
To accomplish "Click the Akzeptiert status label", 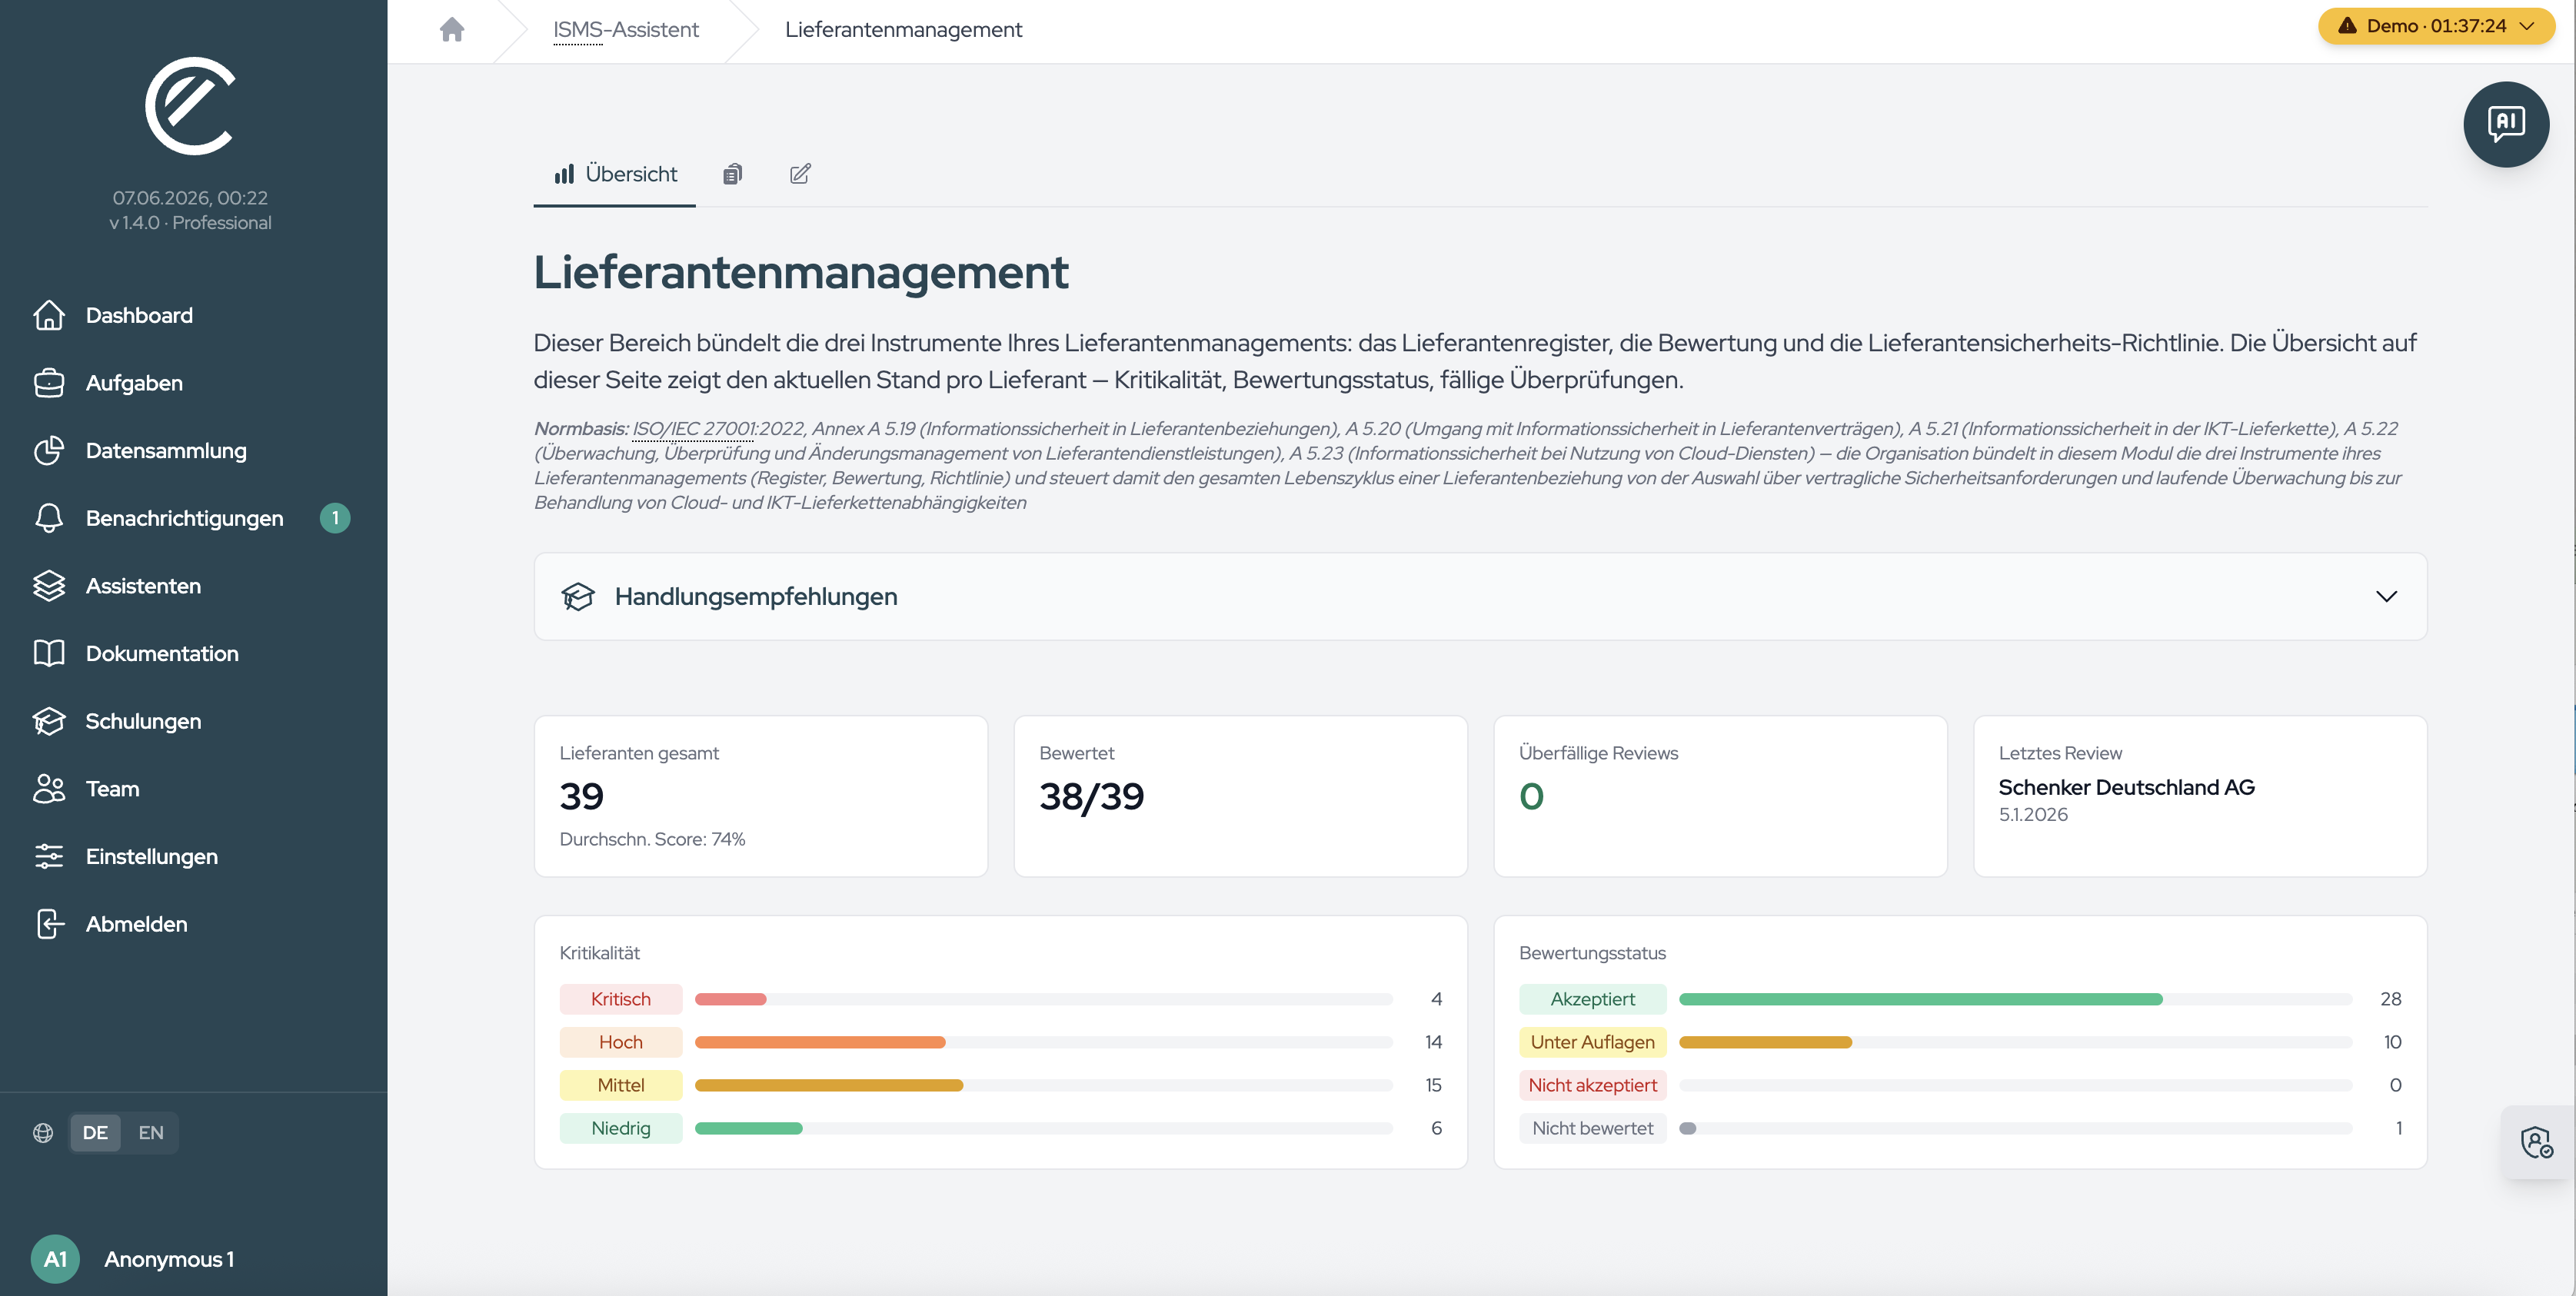I will tap(1593, 999).
